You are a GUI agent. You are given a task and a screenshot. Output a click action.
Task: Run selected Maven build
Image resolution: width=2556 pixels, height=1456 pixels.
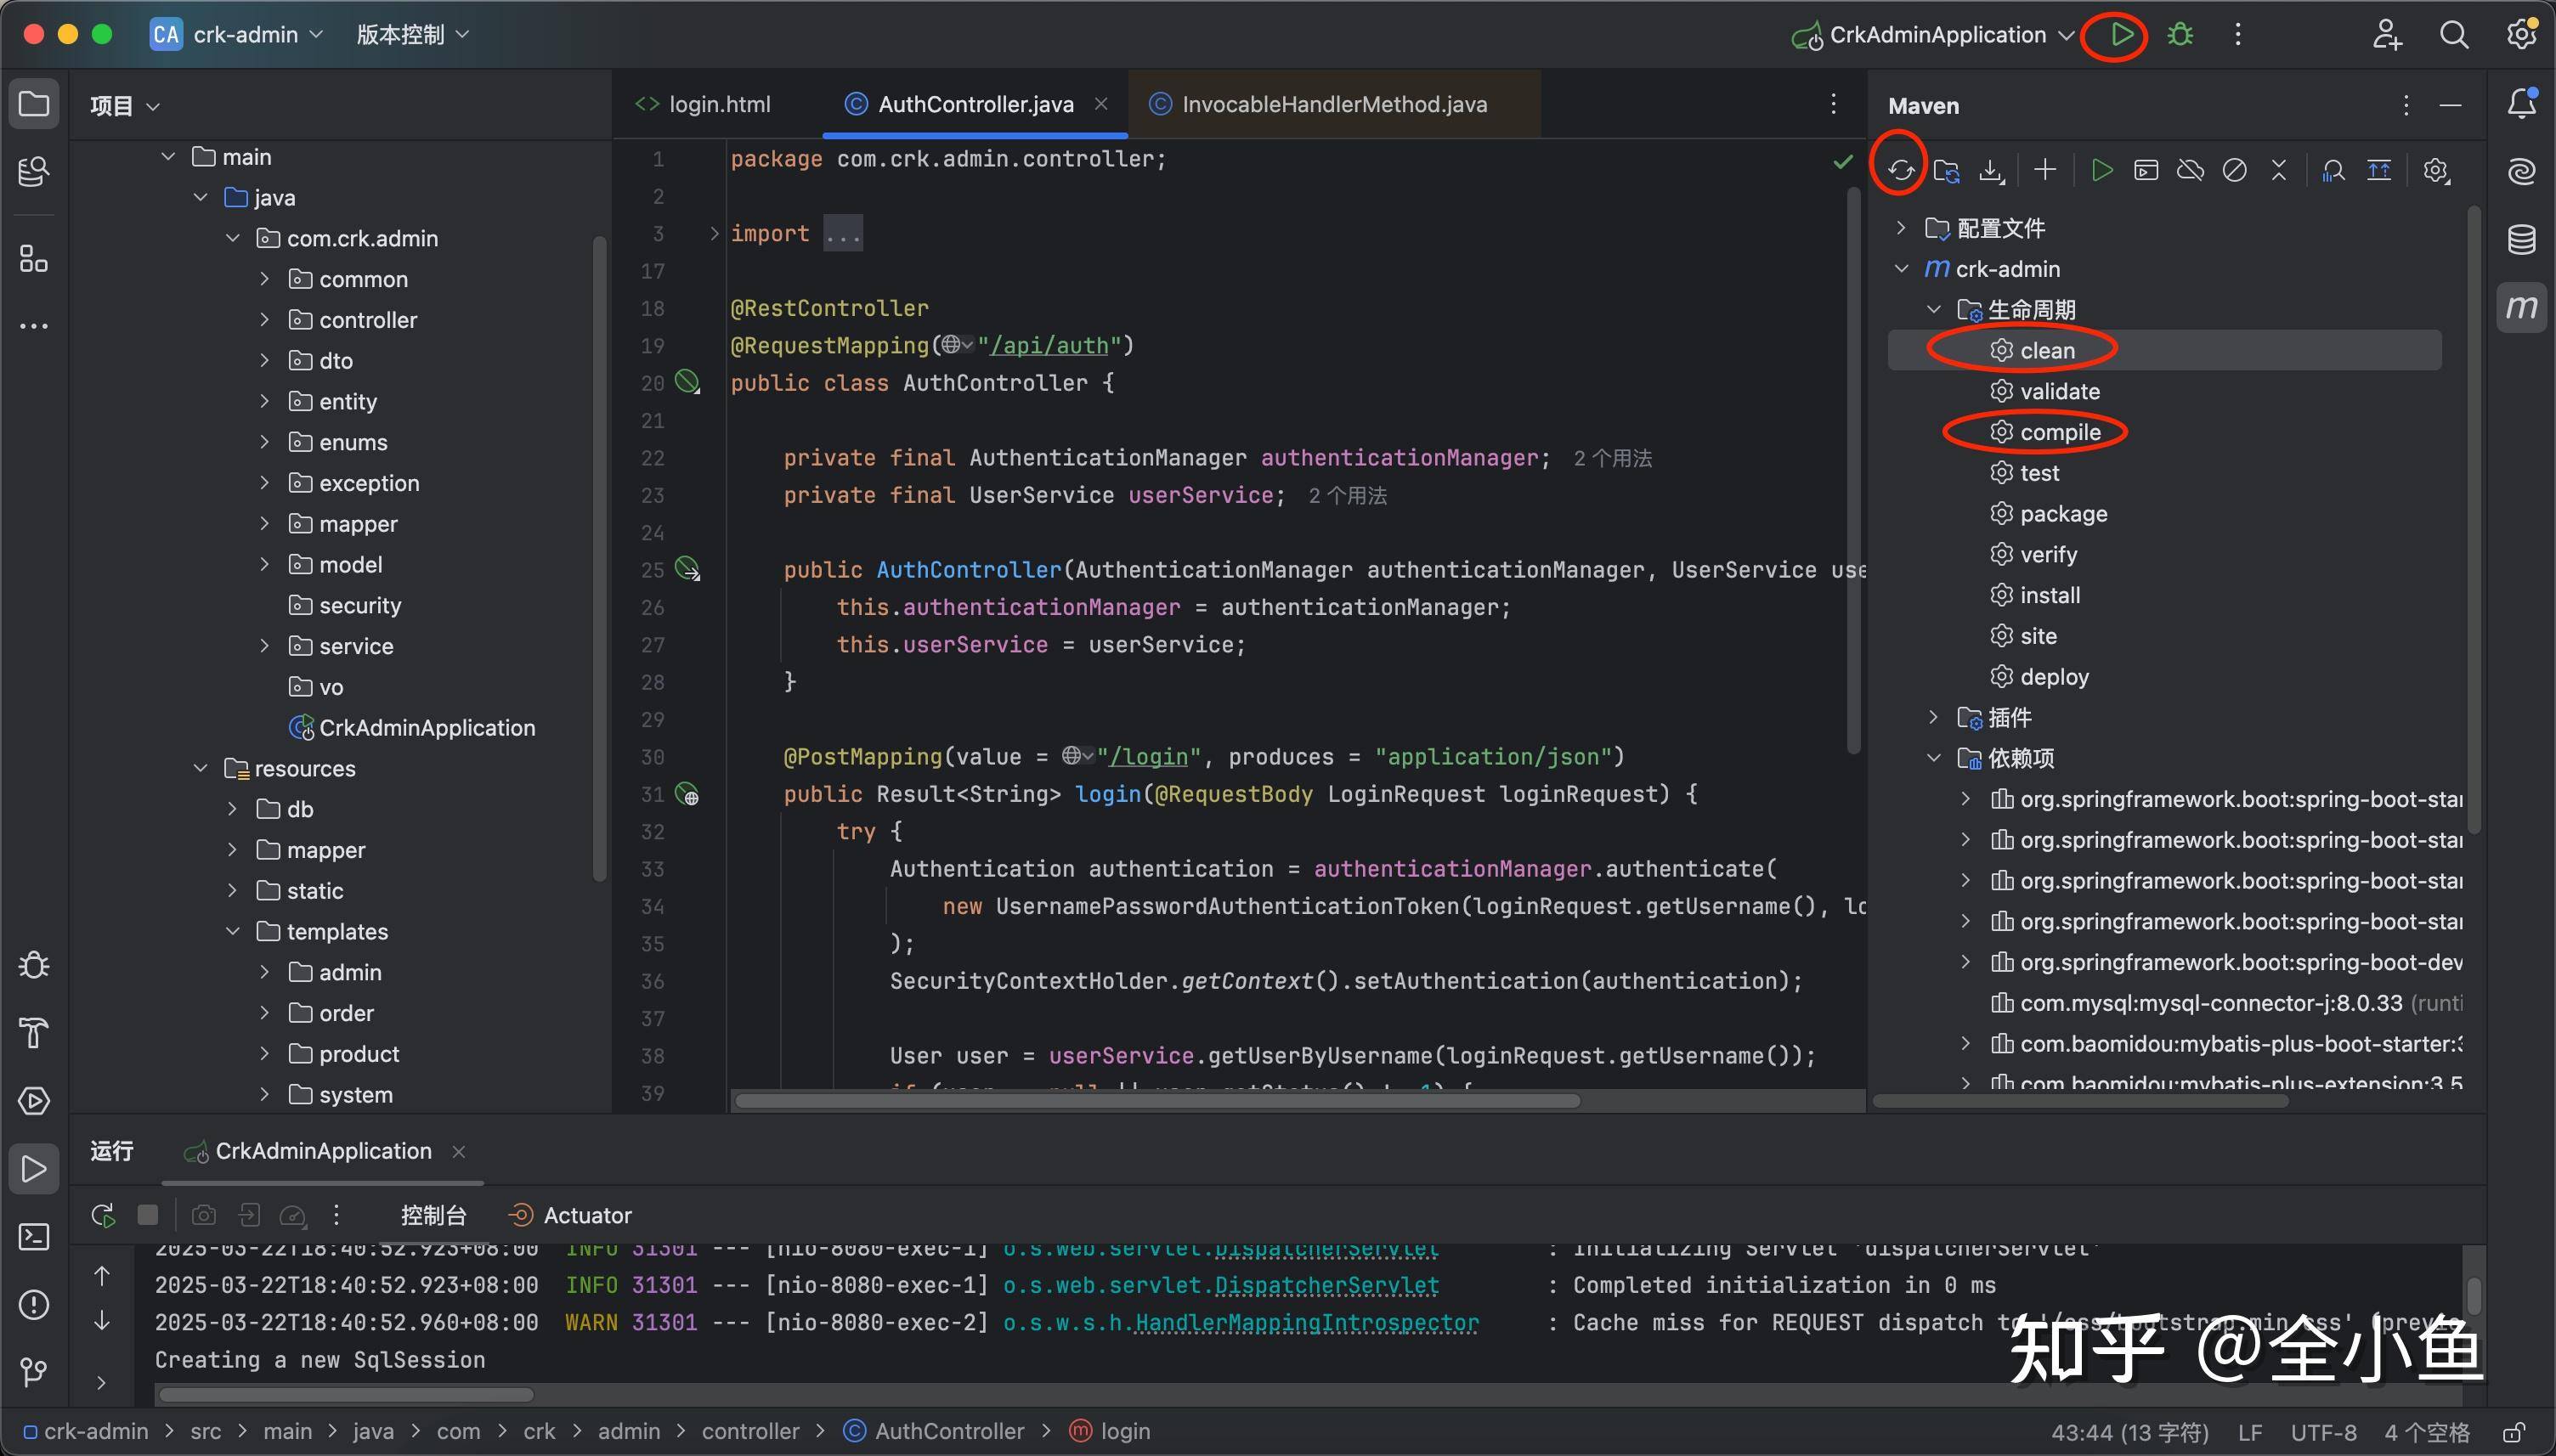click(x=2102, y=170)
